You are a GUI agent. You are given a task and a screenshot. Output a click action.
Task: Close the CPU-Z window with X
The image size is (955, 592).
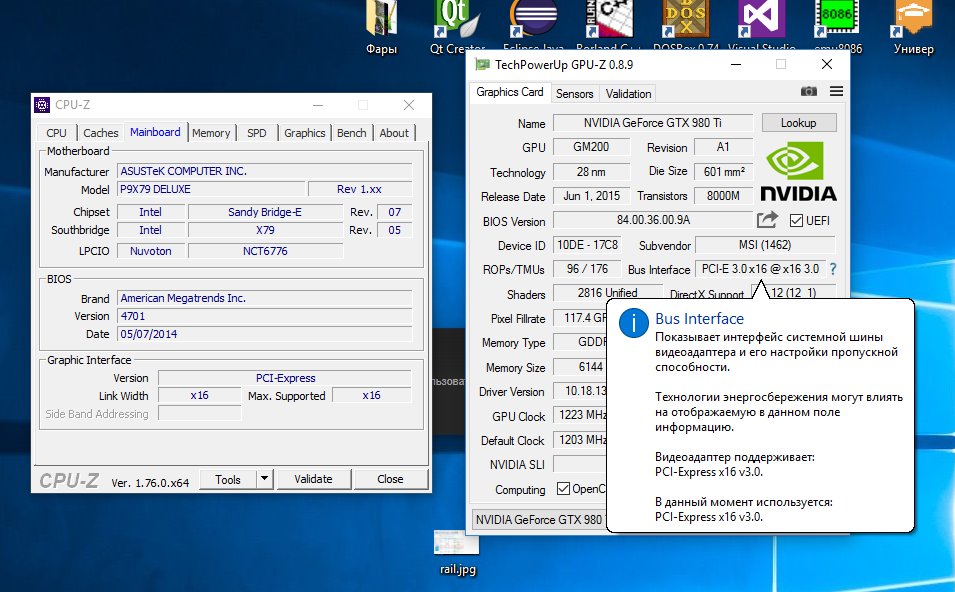pos(409,105)
